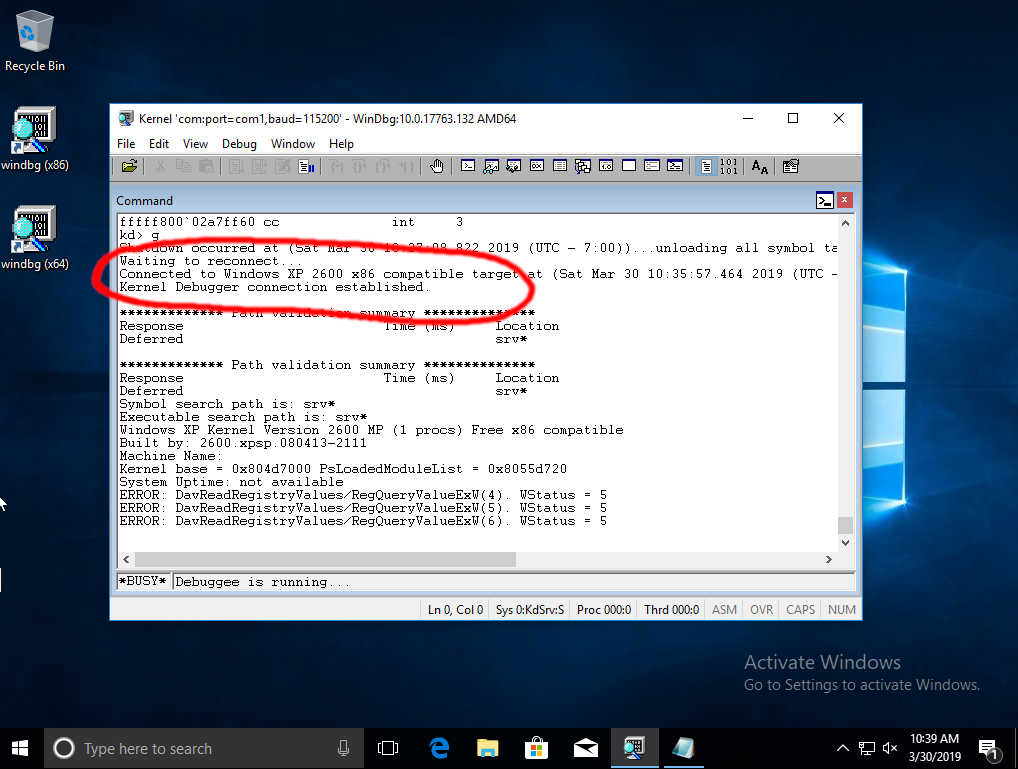1018x769 pixels.
Task: Click the Font toolbar icon
Action: [760, 167]
